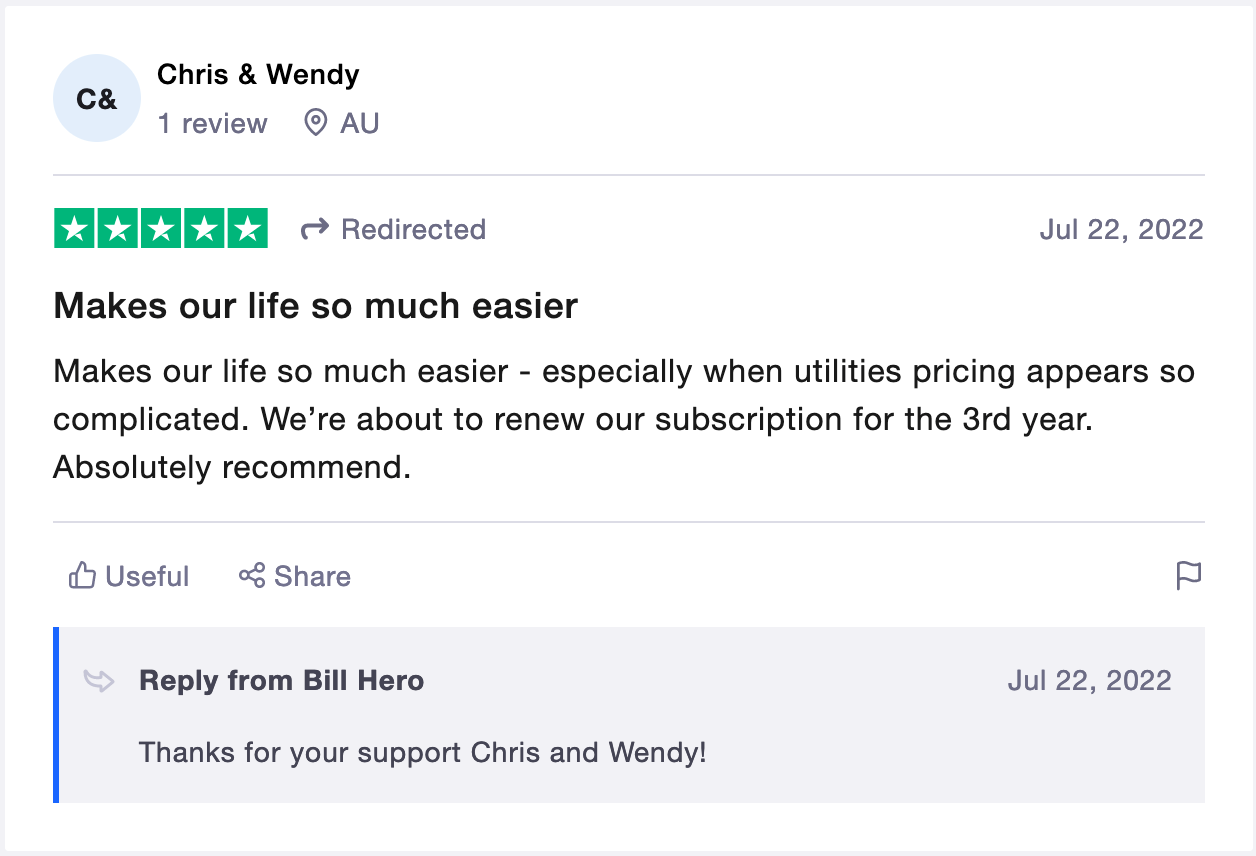The height and width of the screenshot is (856, 1256).
Task: Share this review
Action: click(x=312, y=576)
